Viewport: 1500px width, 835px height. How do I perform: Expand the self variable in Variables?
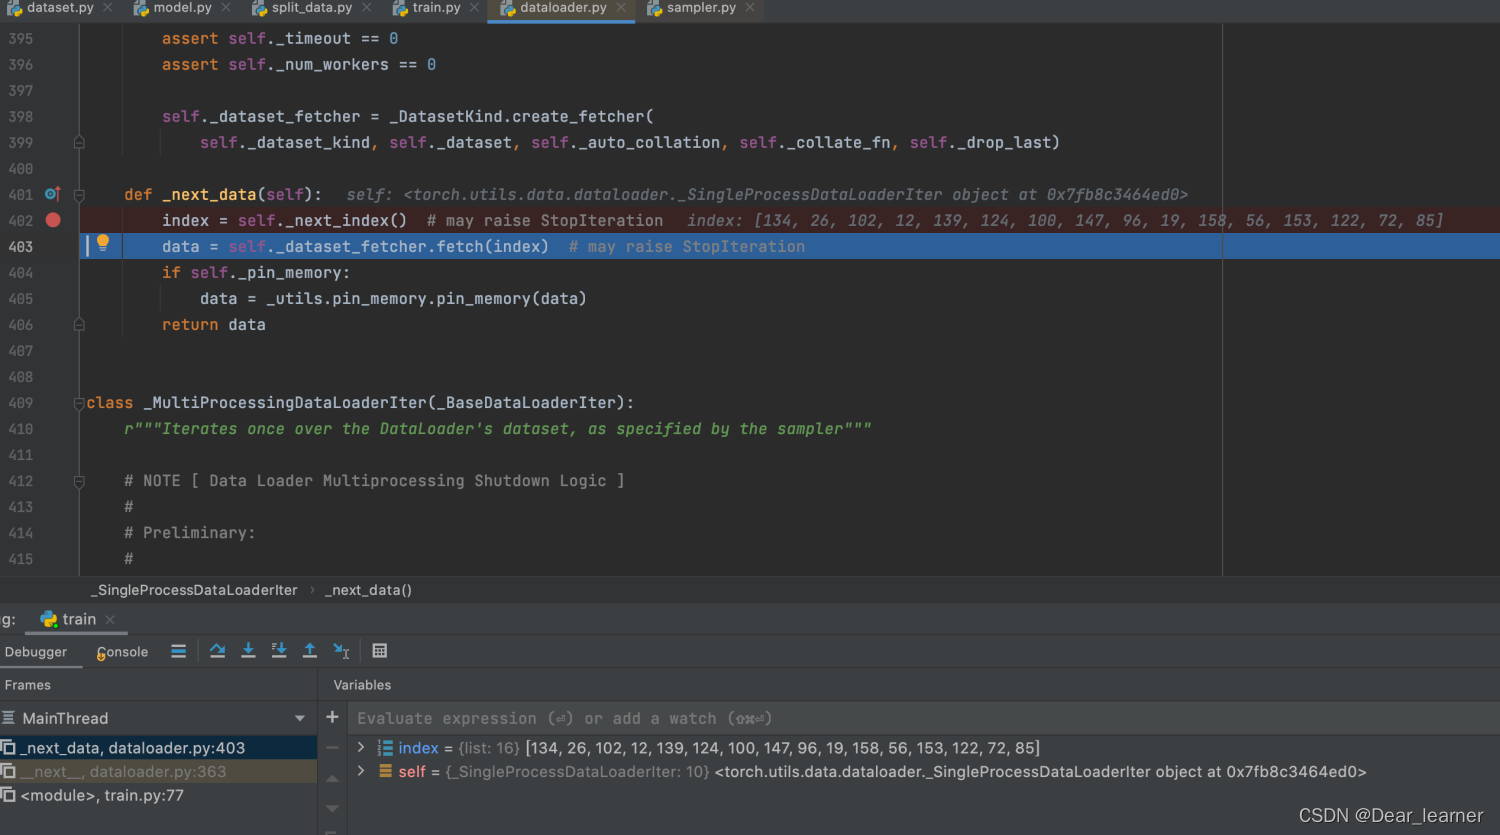[361, 772]
